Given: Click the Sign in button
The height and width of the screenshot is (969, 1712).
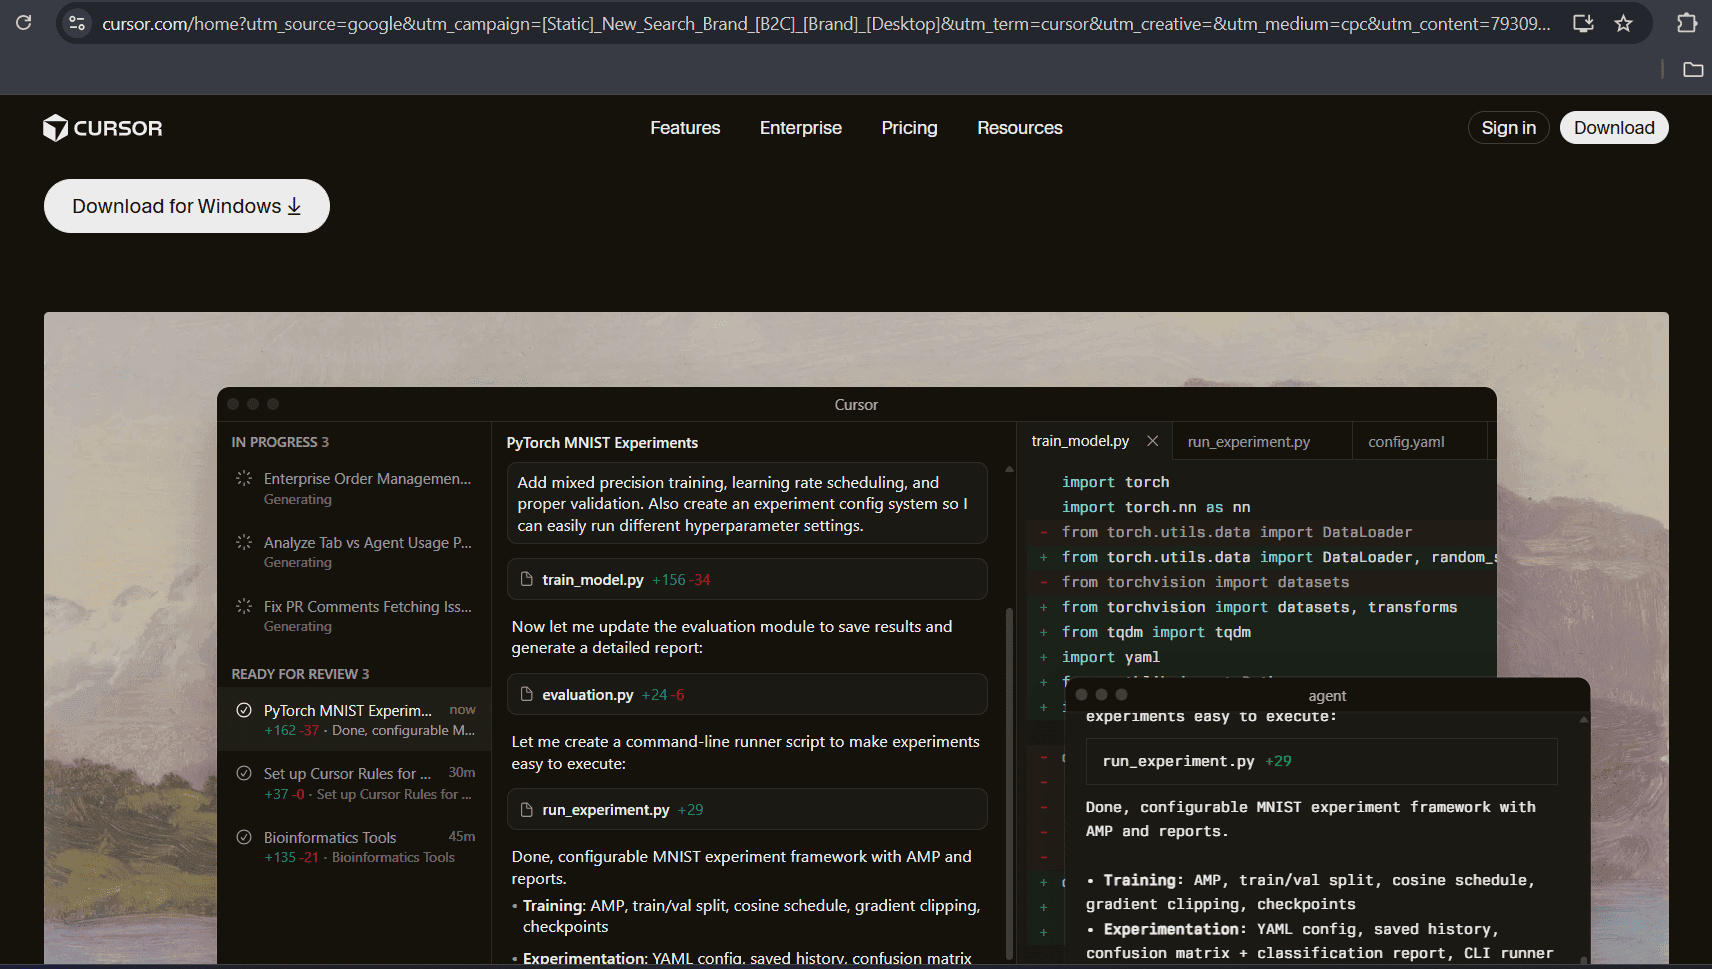Looking at the screenshot, I should (x=1509, y=128).
